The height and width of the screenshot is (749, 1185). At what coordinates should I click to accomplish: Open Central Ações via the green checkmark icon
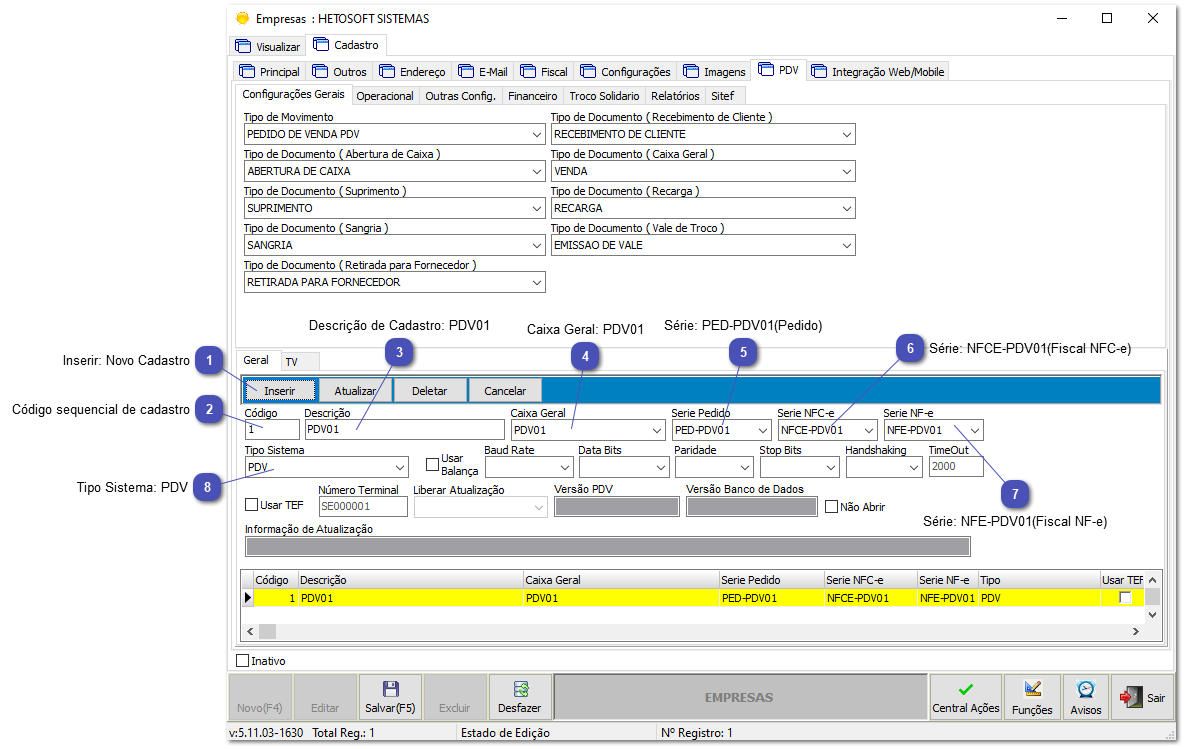point(965,689)
